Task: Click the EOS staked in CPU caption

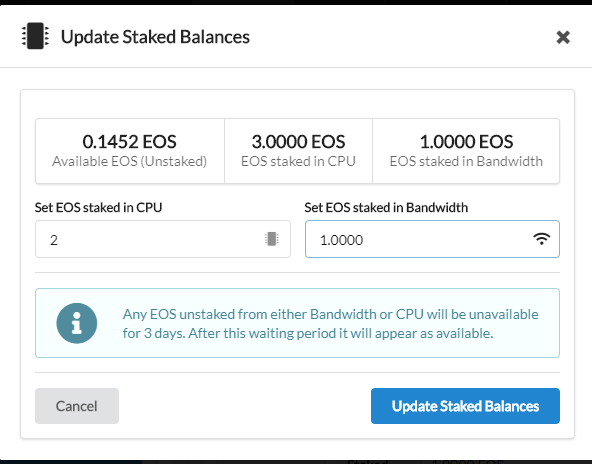Action: point(298,161)
